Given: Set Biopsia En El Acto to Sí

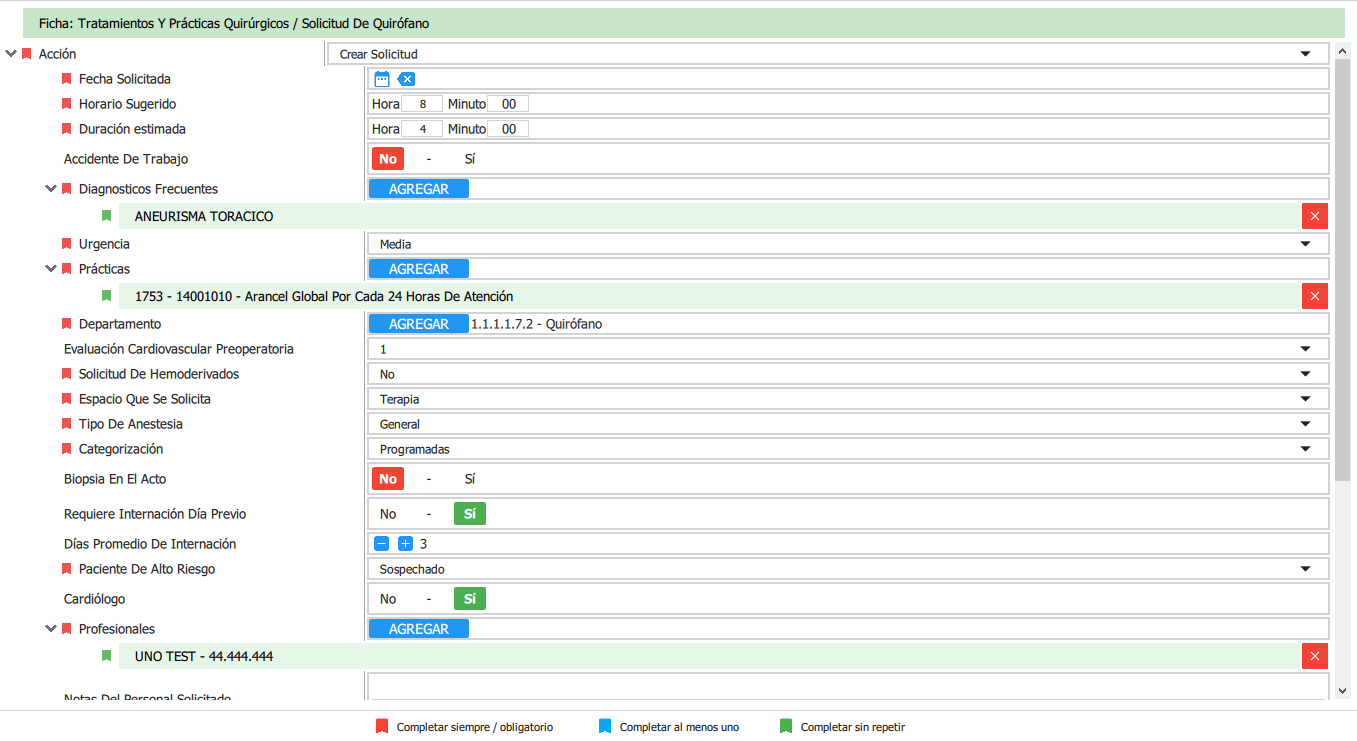Looking at the screenshot, I should (469, 479).
